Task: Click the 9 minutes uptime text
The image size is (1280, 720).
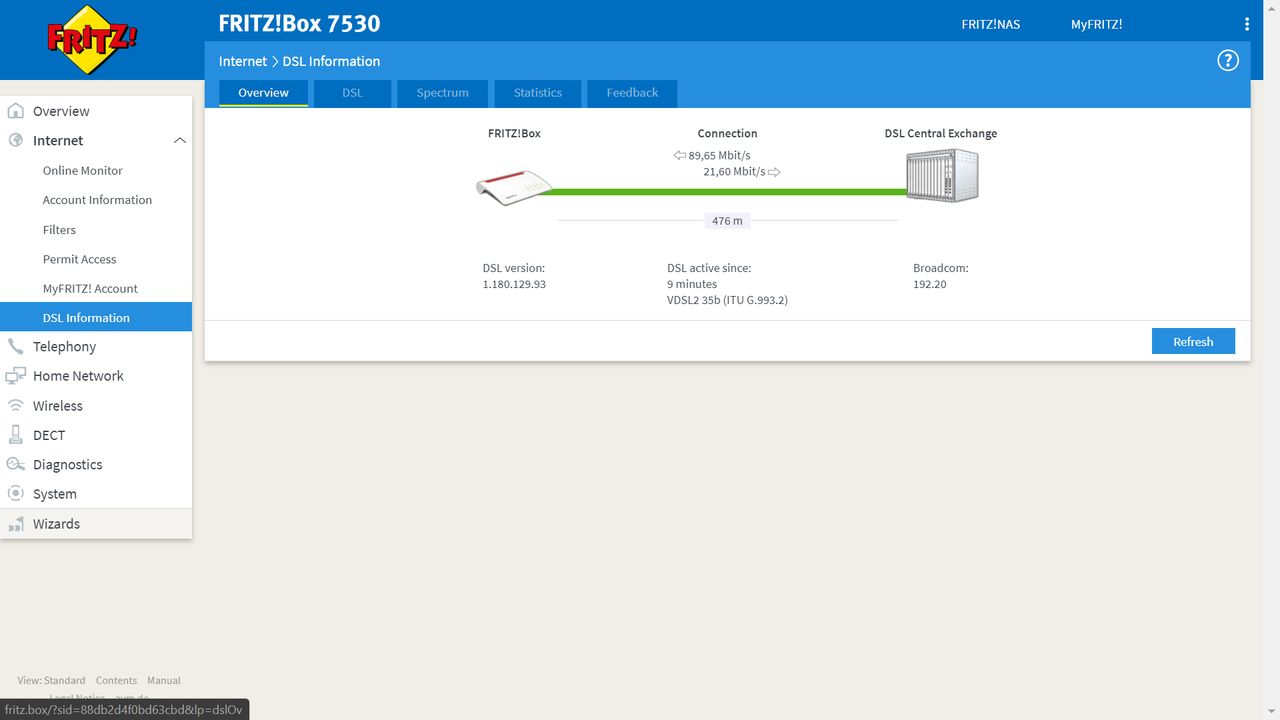Action: click(692, 284)
